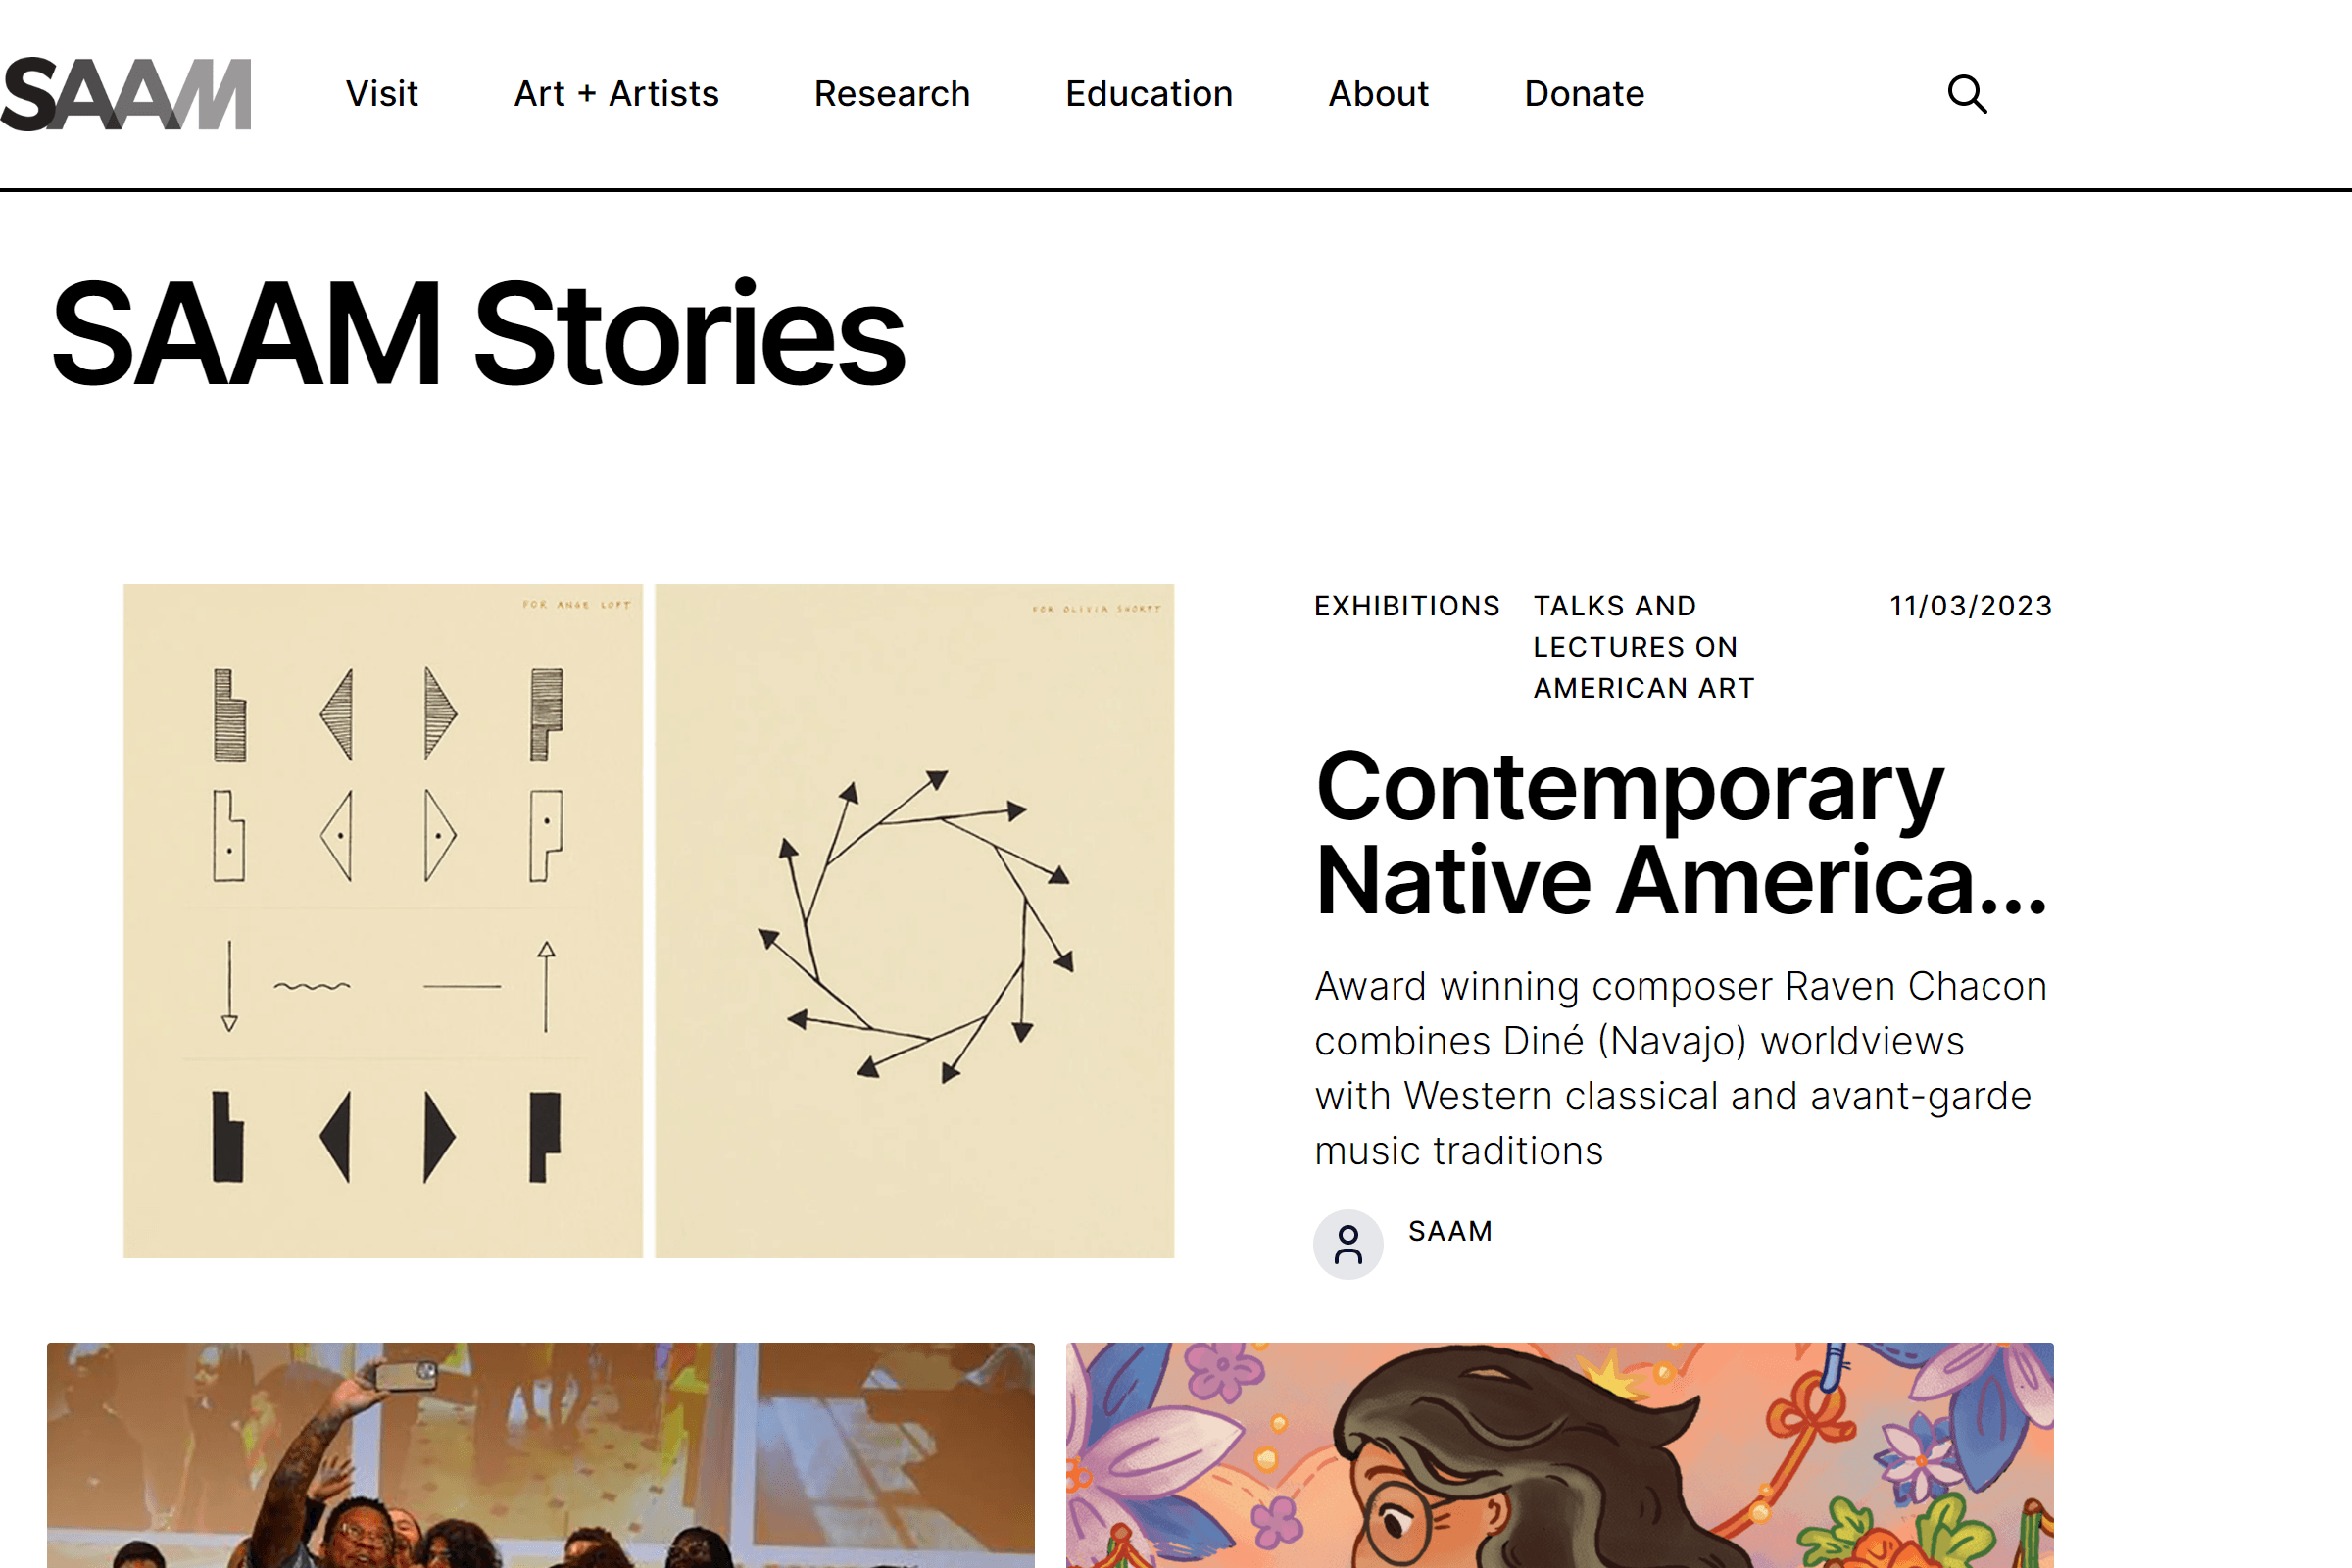Open the left score drawing with shapes
This screenshot has width=2352, height=1568.
point(382,920)
